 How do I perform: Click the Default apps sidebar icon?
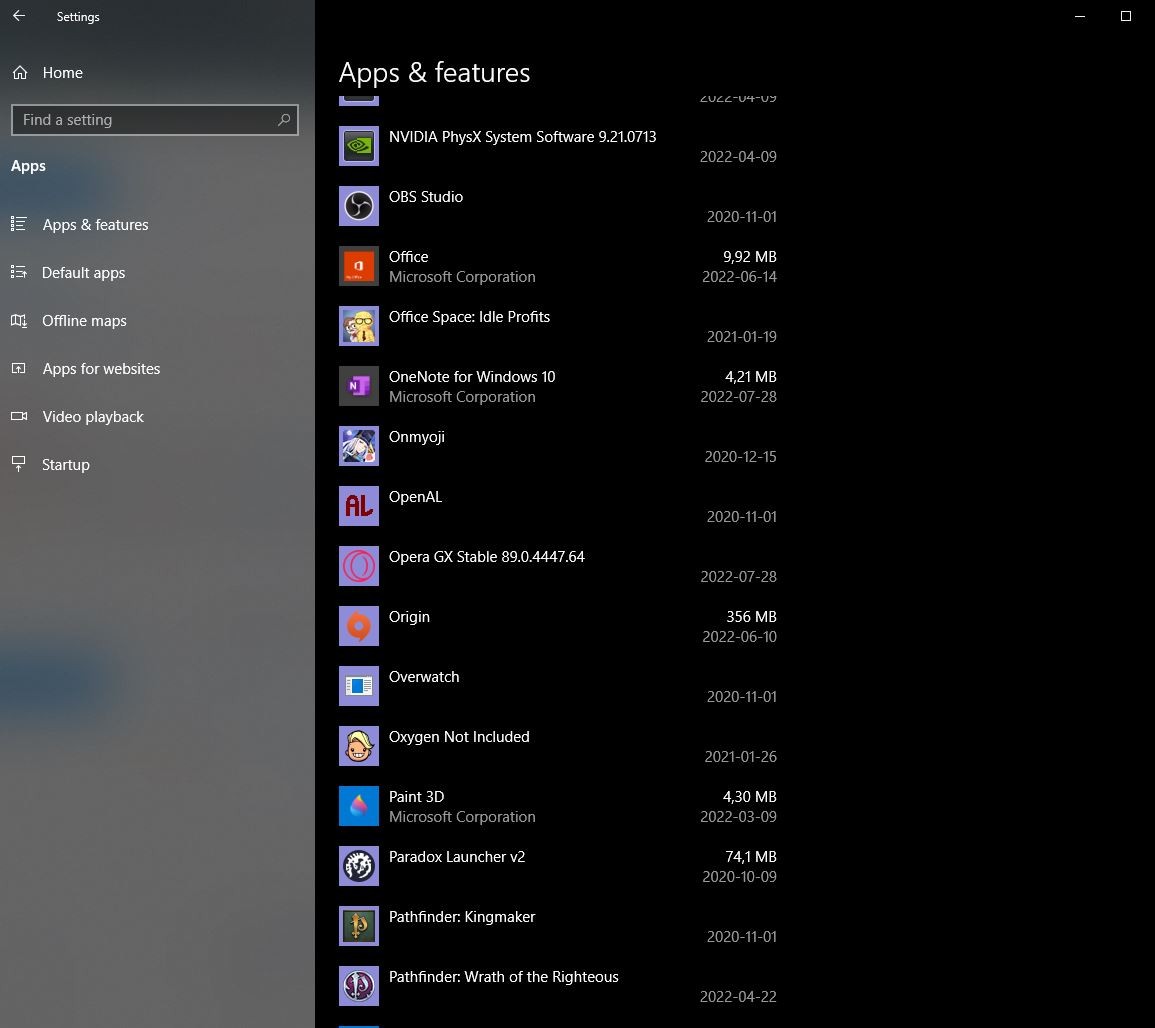[18, 272]
